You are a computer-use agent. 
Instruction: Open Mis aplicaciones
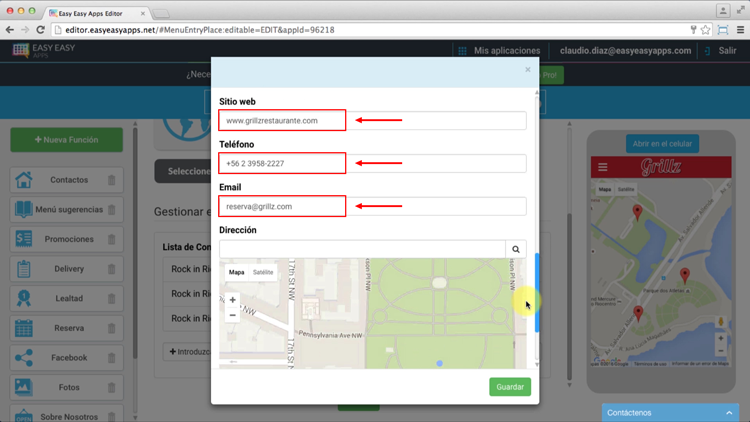[499, 51]
